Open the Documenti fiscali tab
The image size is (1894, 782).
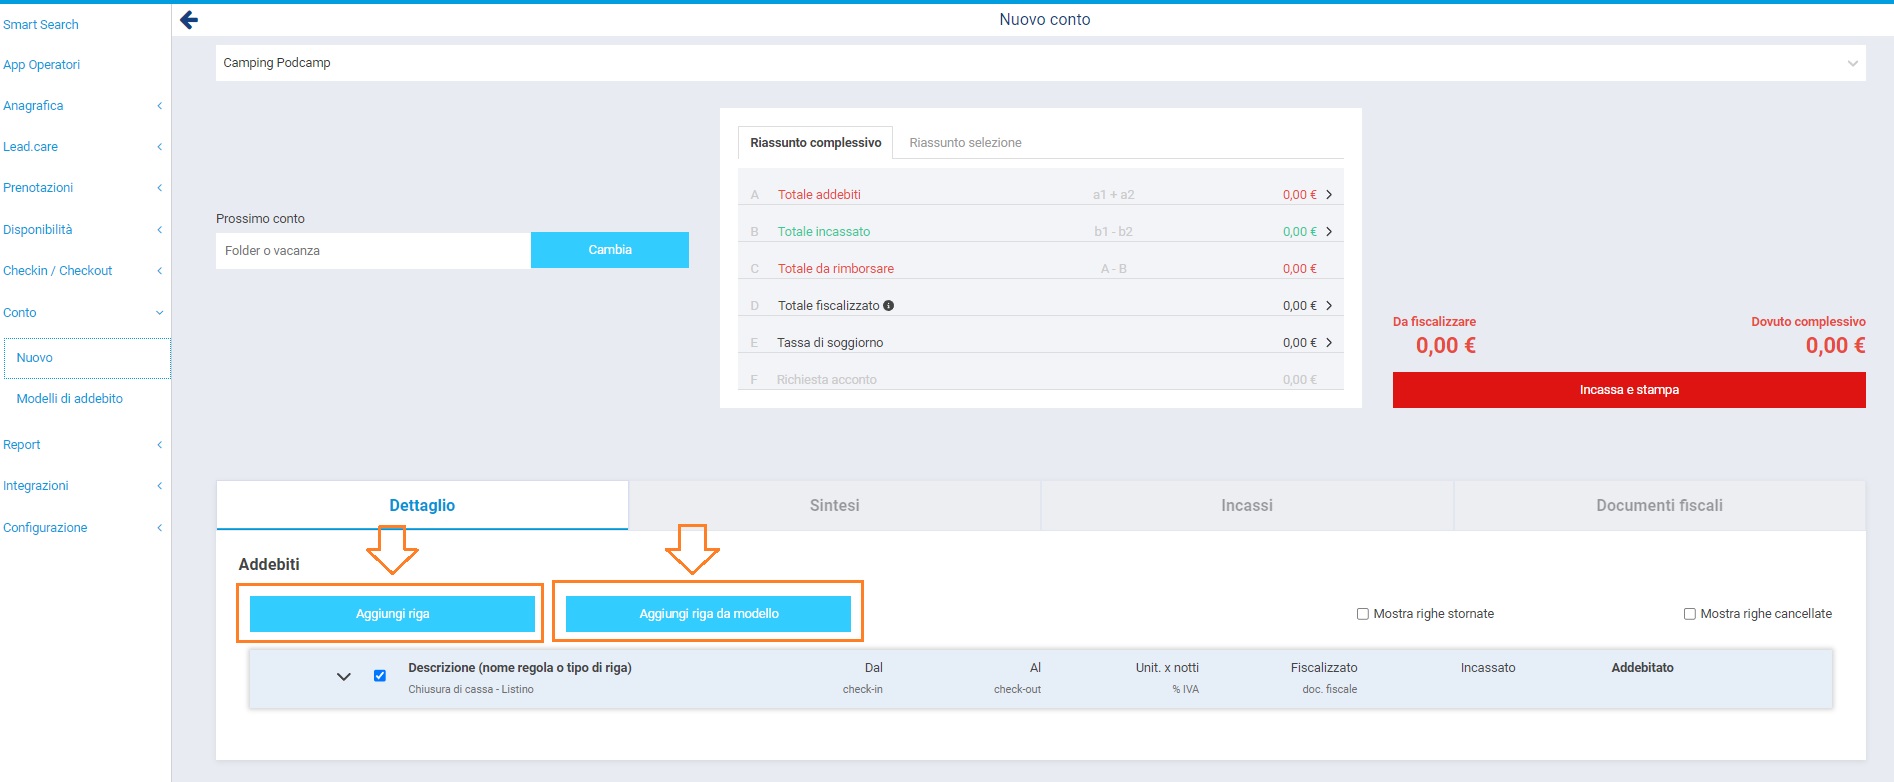point(1659,506)
